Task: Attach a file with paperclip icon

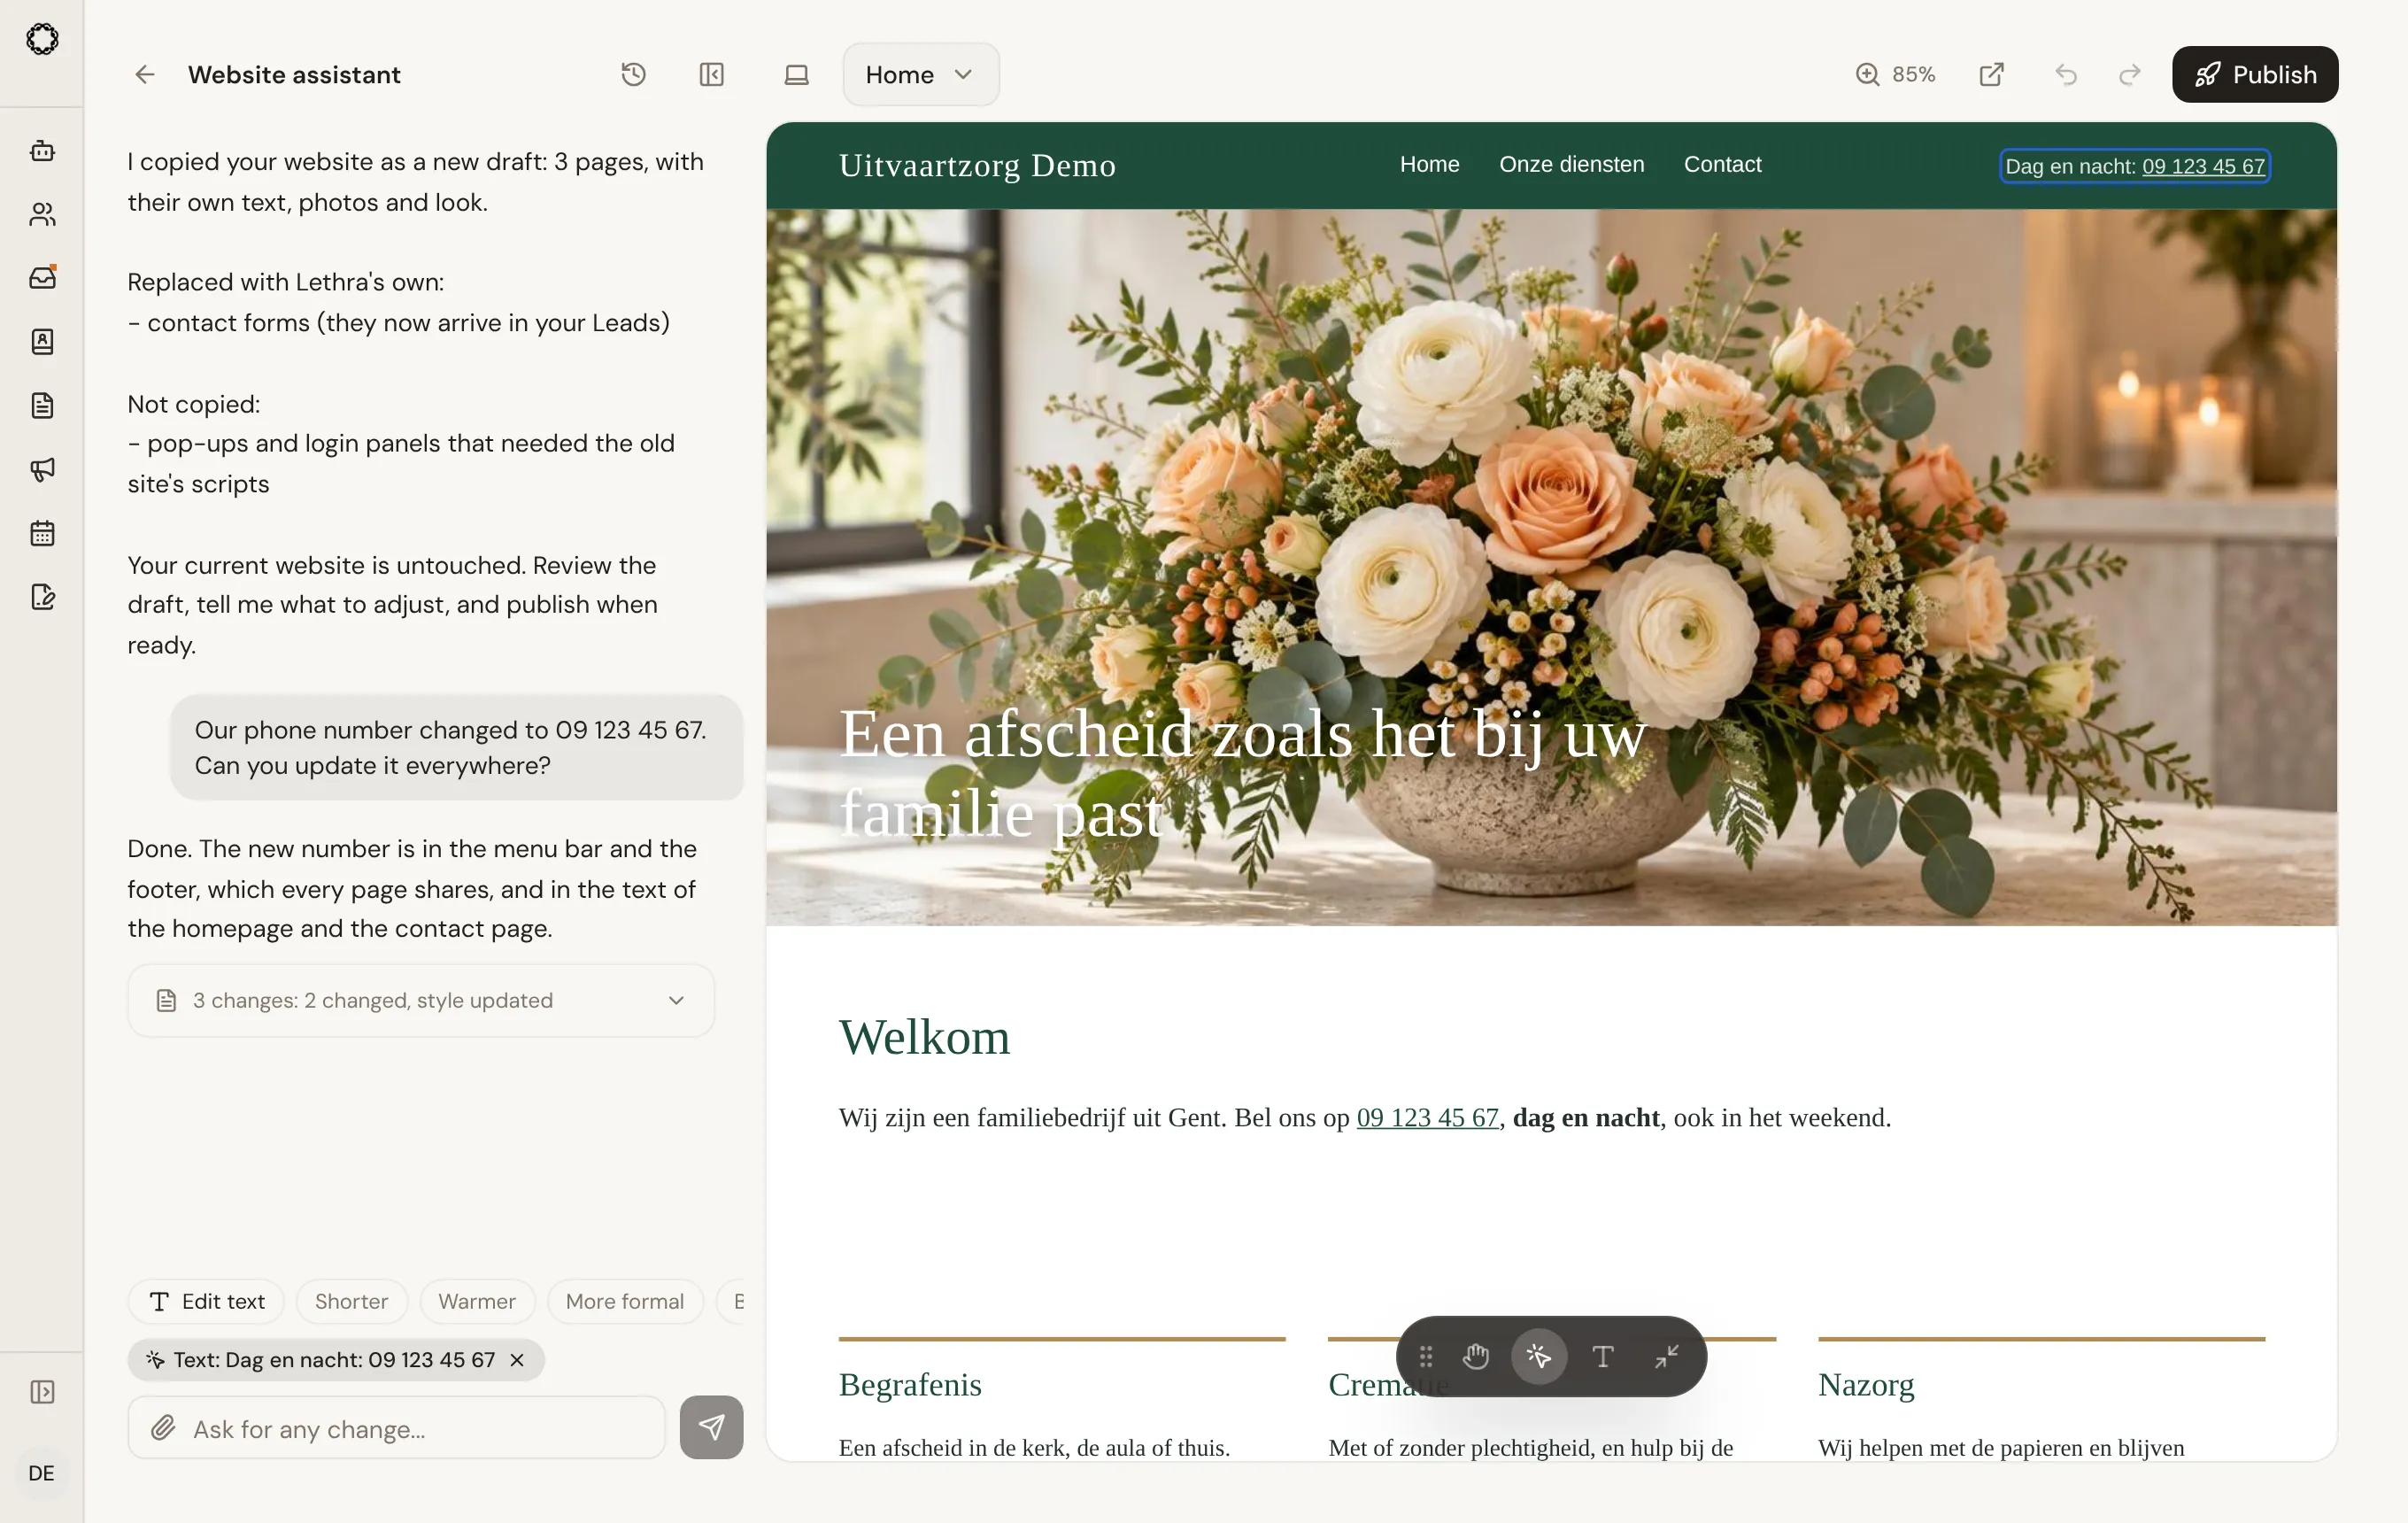Action: pos(163,1428)
